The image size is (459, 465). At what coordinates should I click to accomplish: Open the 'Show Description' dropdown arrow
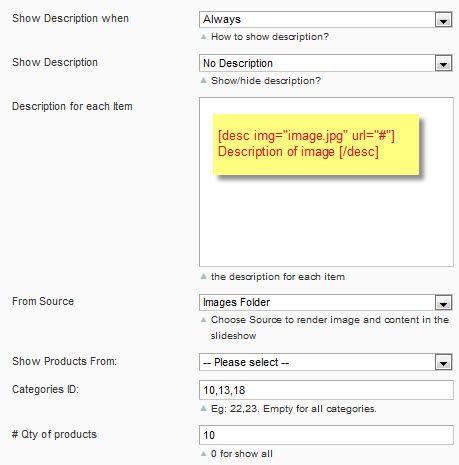pos(443,63)
